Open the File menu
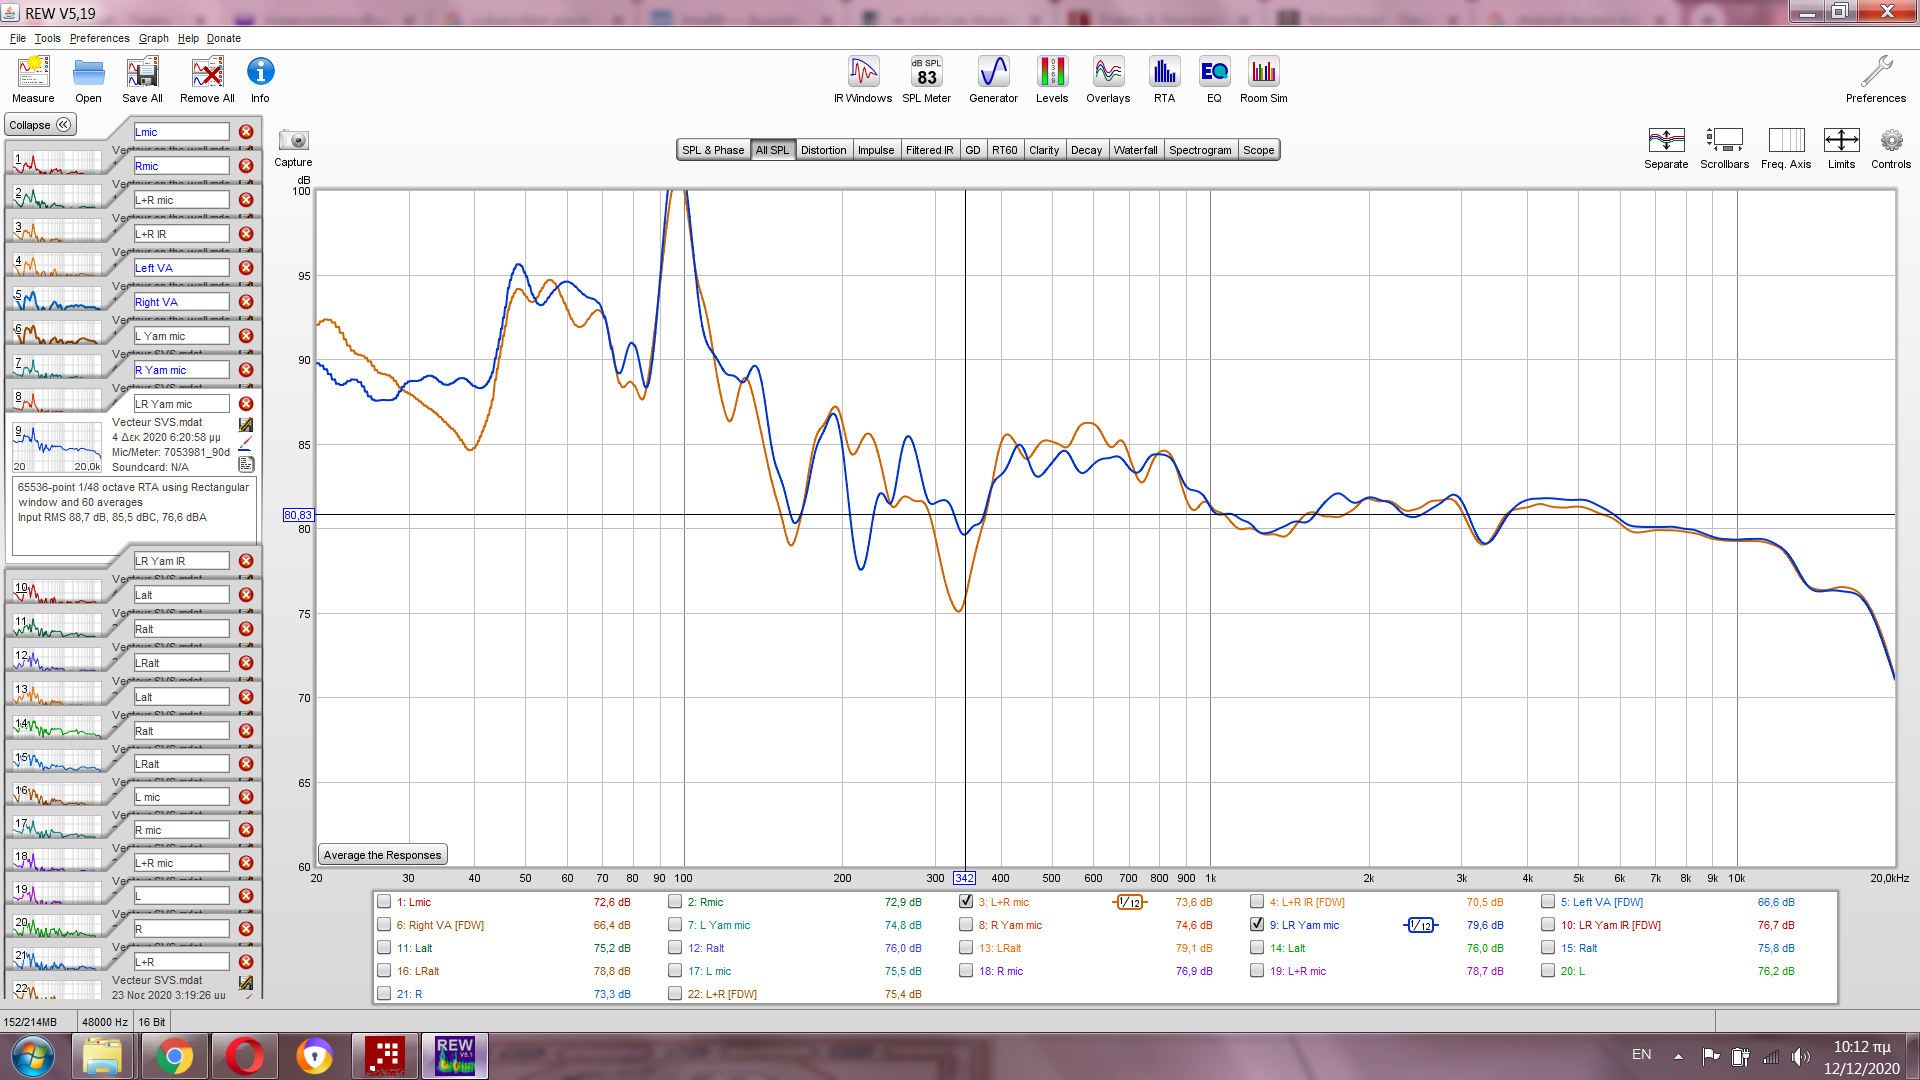The image size is (1920, 1080). 18,38
